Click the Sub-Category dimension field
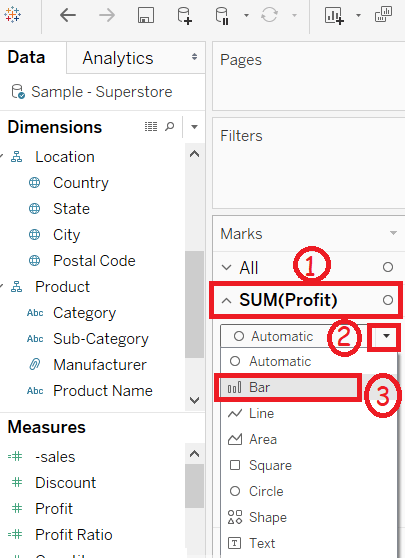The image size is (405, 558). (101, 339)
